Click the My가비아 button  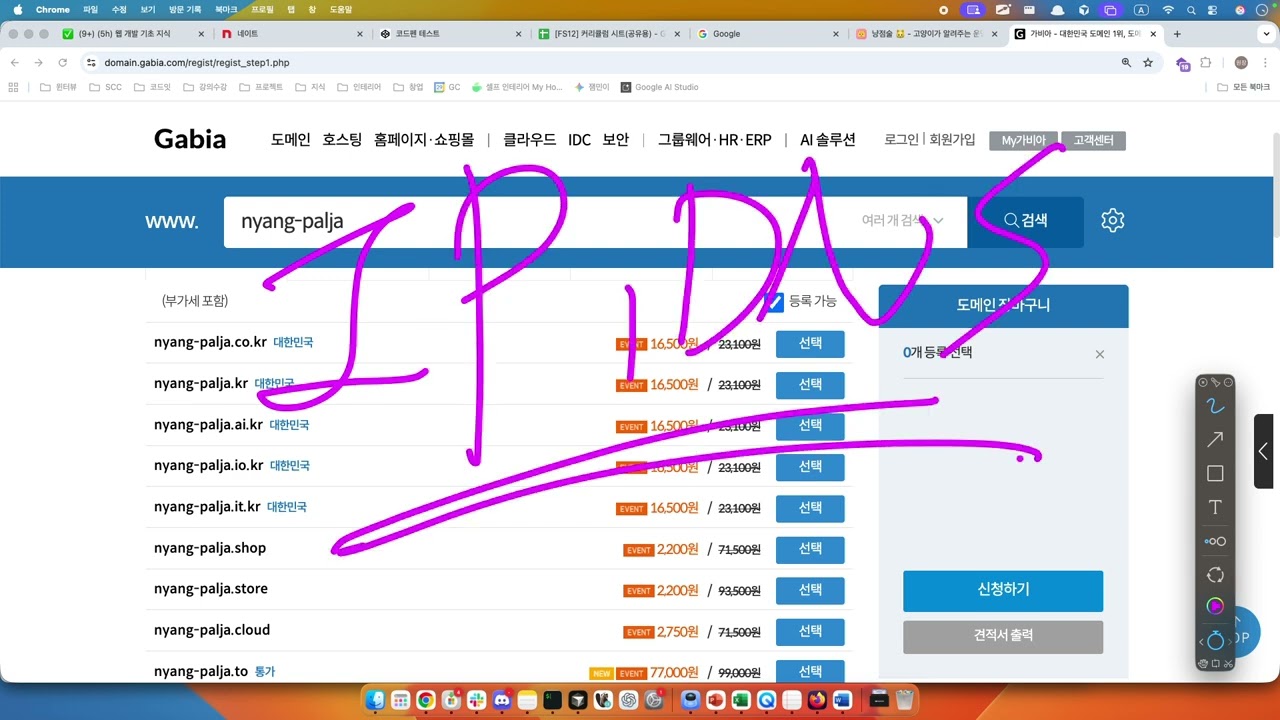[x=1023, y=141]
